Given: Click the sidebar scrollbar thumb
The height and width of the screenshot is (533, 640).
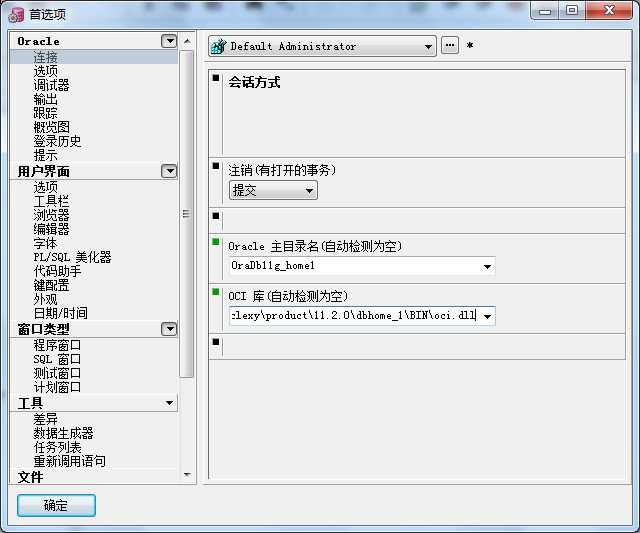Looking at the screenshot, I should [187, 213].
